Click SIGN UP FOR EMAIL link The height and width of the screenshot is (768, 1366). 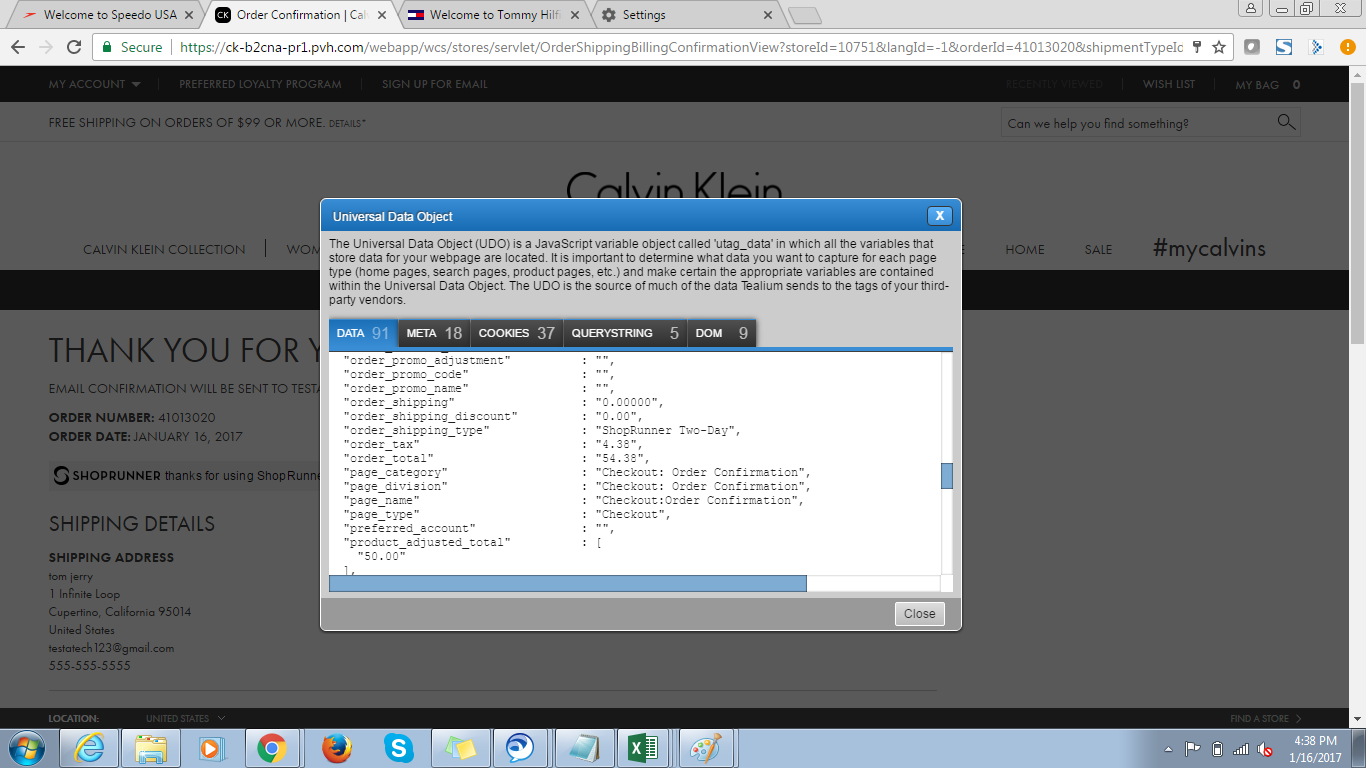coord(435,84)
